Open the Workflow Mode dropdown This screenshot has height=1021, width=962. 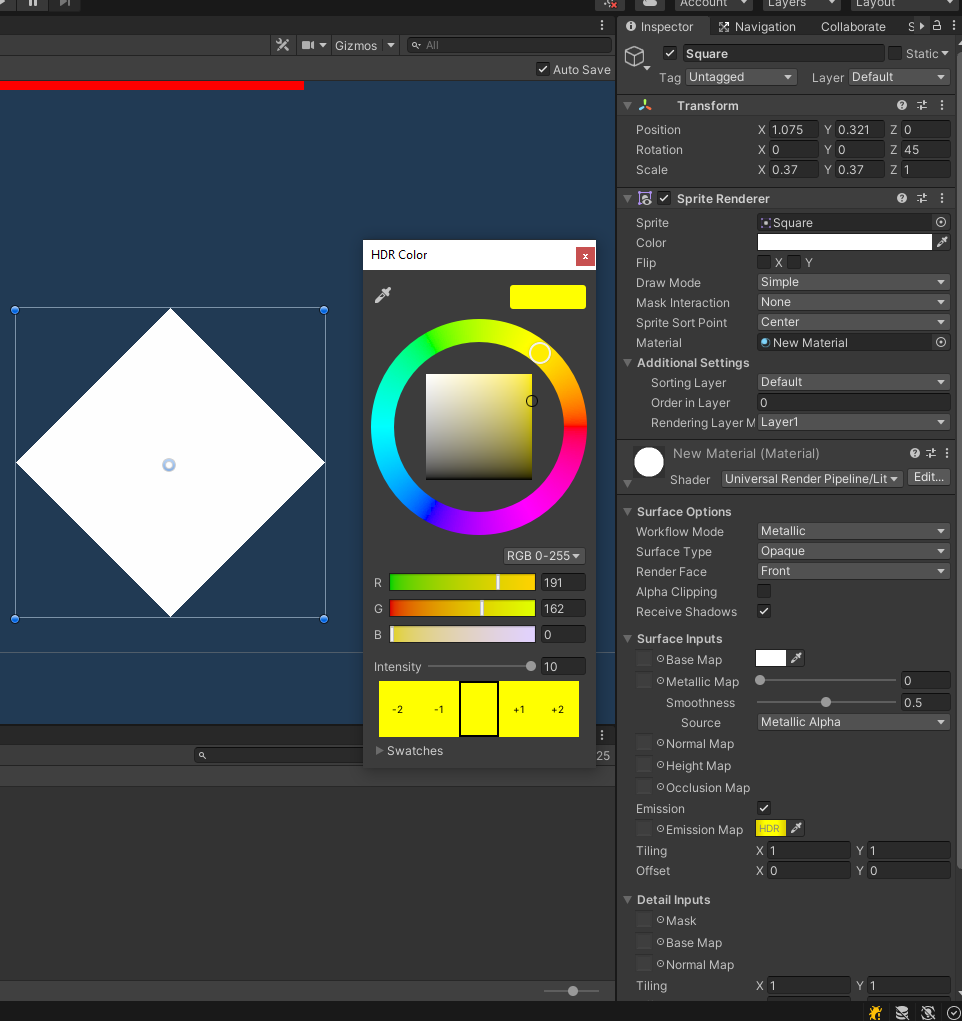tap(853, 531)
